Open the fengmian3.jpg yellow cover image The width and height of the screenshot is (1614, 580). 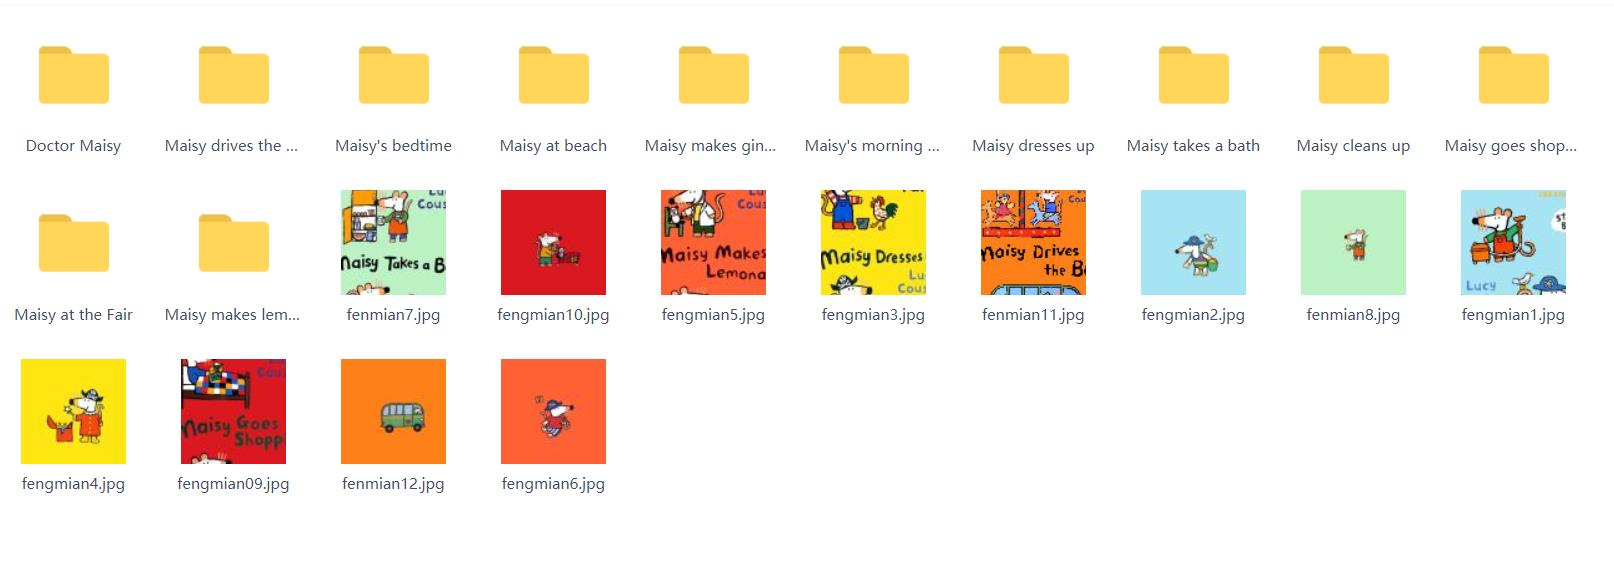[x=873, y=242]
